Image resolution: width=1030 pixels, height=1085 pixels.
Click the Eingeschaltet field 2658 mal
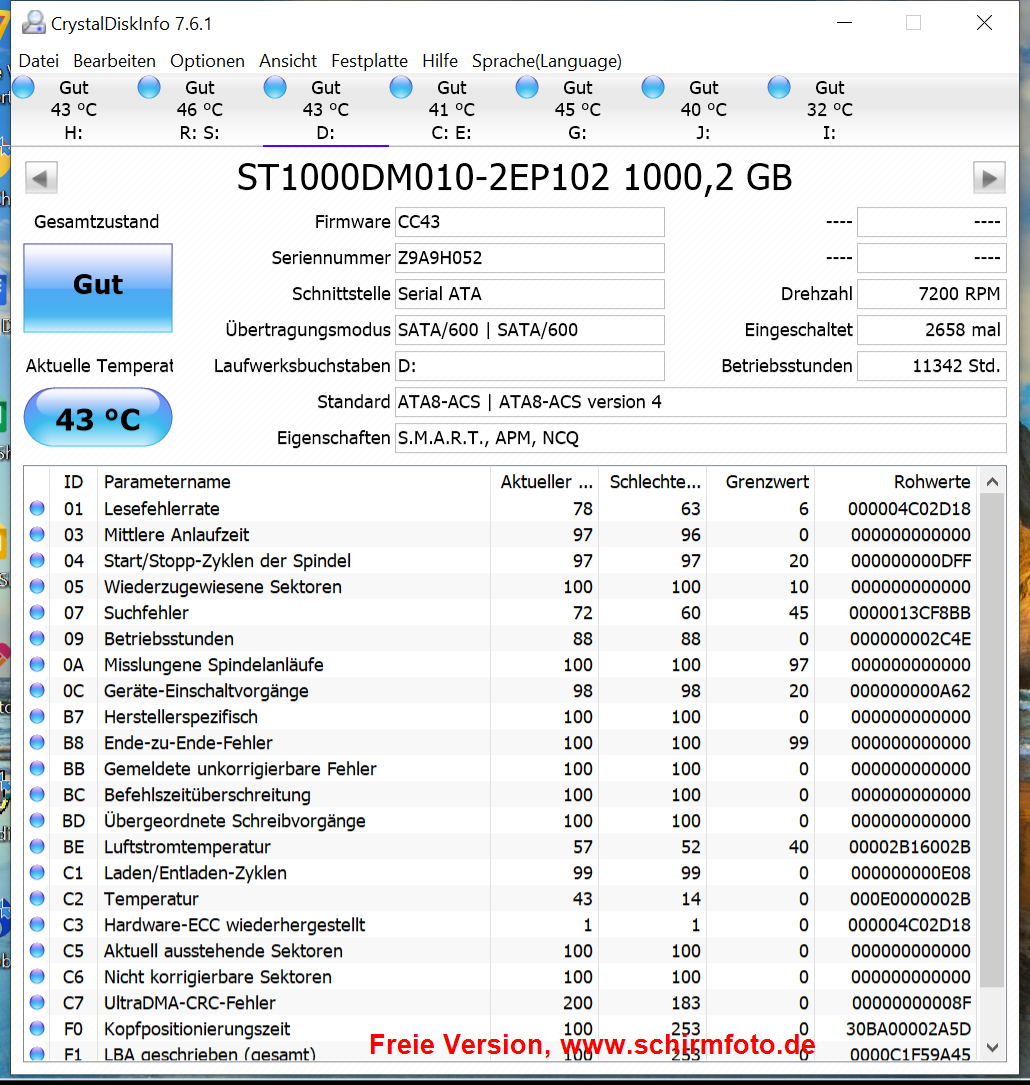coord(932,330)
